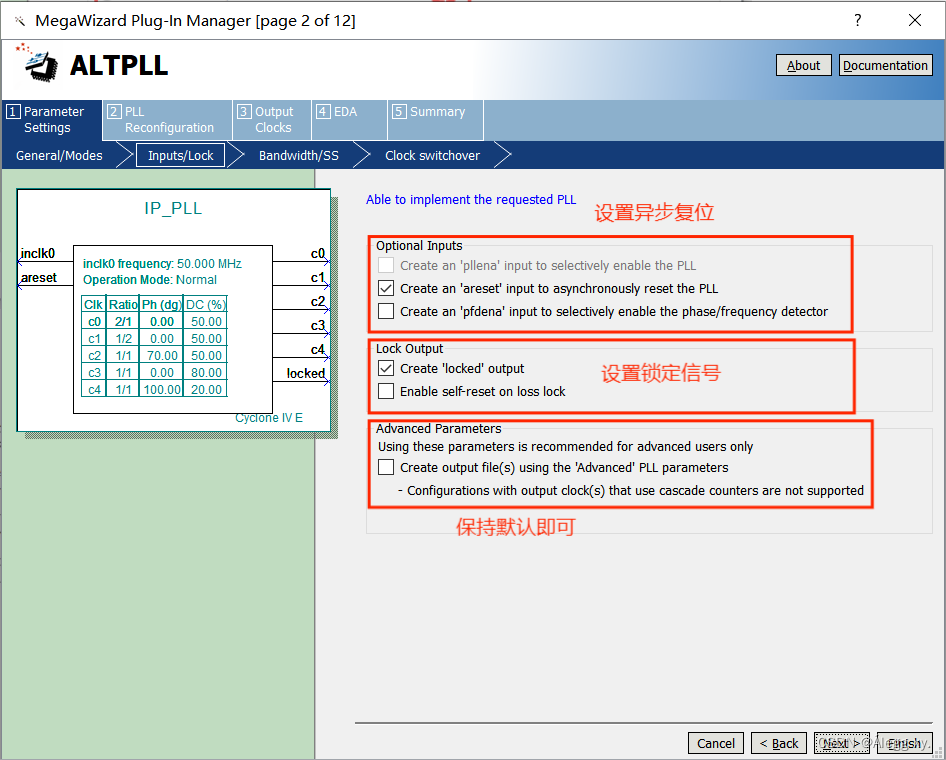Open the Clock switchover sub-page
The width and height of the screenshot is (946, 760).
click(433, 156)
